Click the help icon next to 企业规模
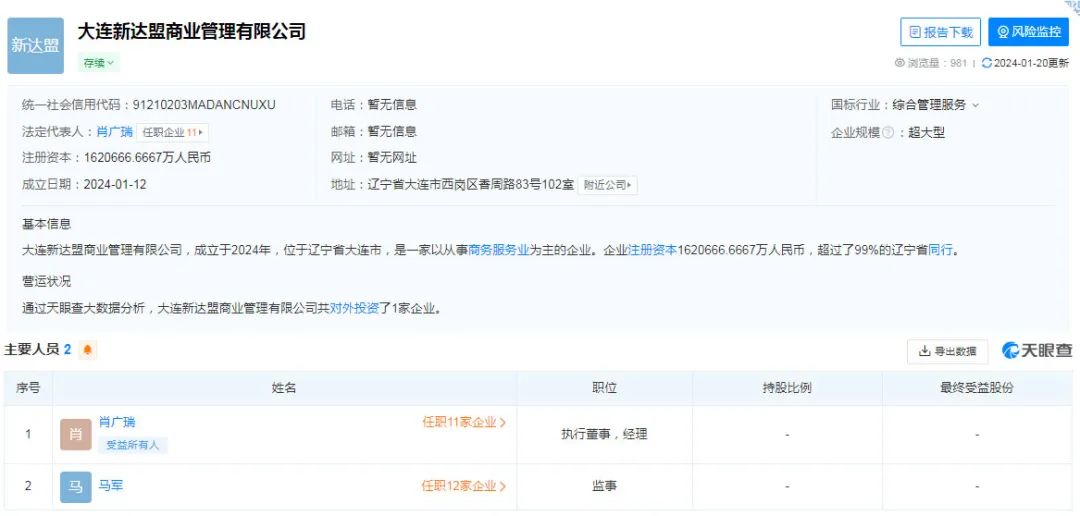The height and width of the screenshot is (516, 1080). pos(888,133)
